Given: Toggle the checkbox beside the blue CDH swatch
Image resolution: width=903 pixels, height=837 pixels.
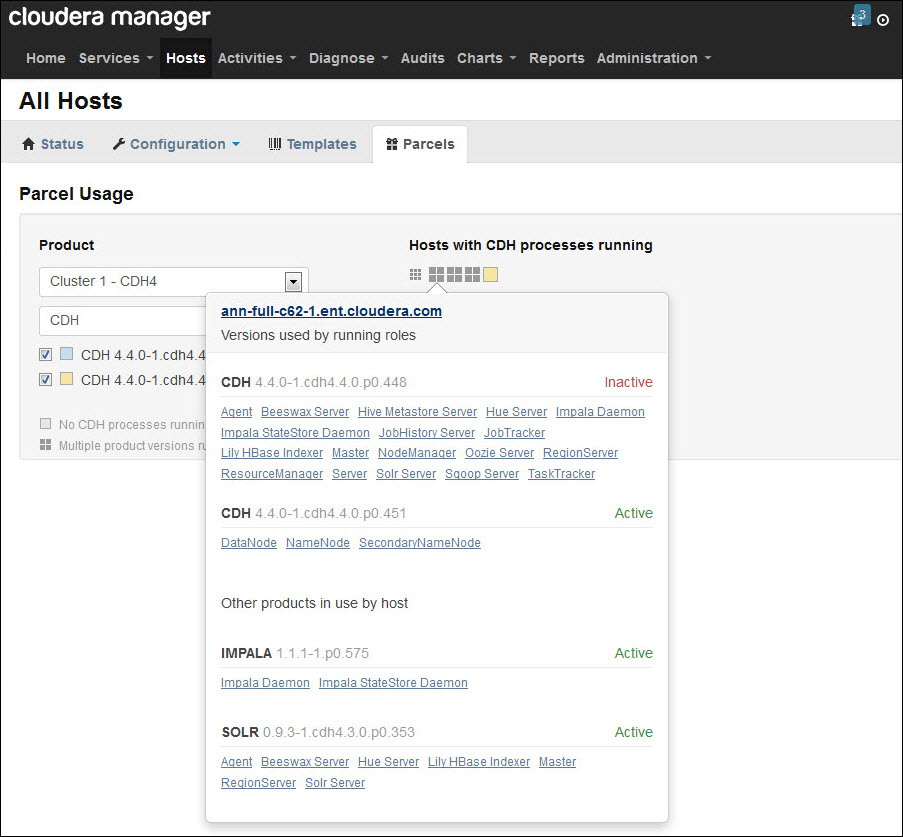Looking at the screenshot, I should [x=45, y=354].
